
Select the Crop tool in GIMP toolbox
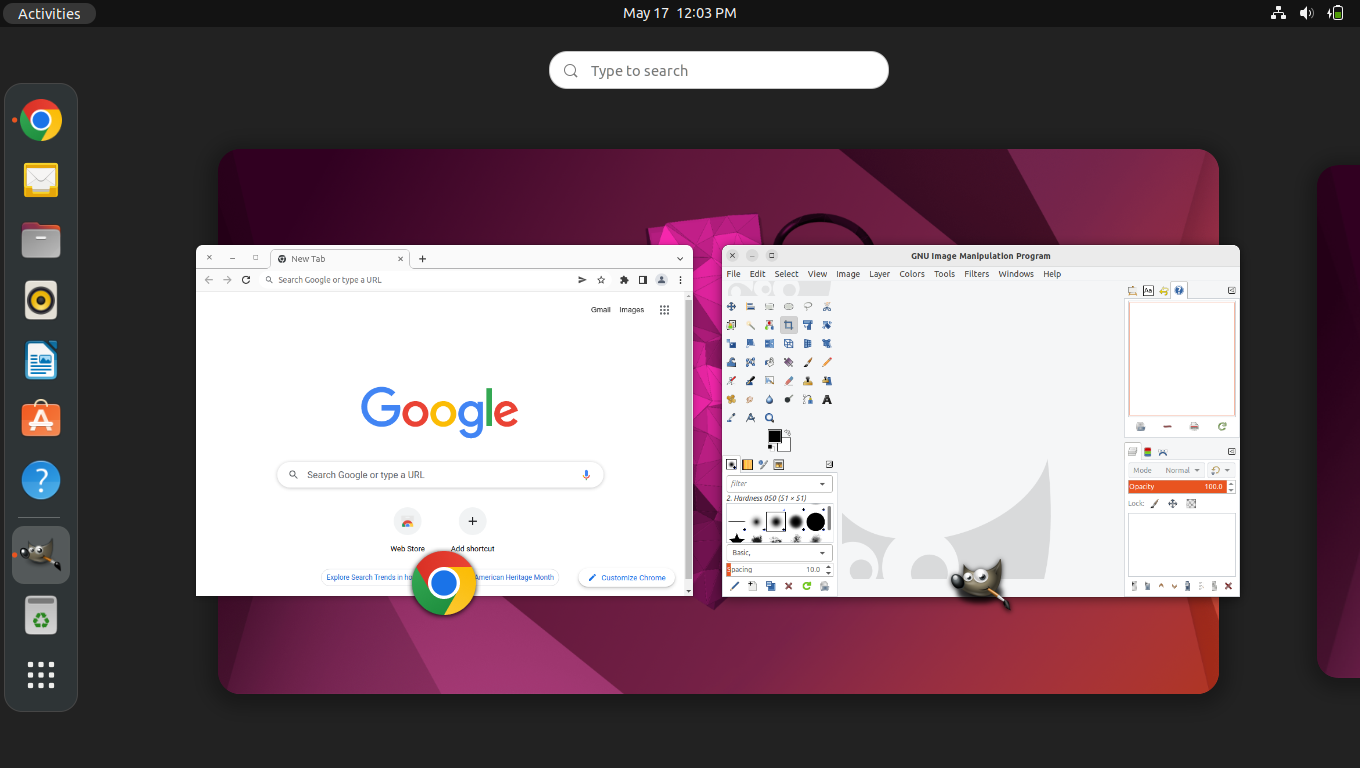(788, 325)
